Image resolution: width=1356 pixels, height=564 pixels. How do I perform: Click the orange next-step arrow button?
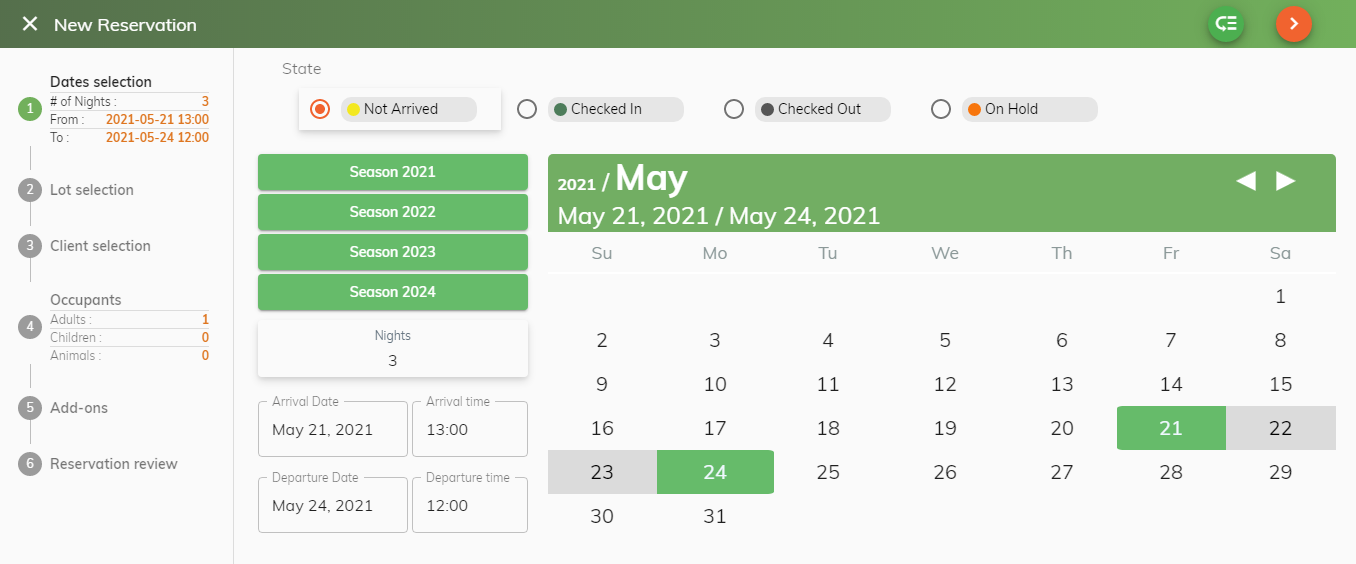(x=1294, y=23)
